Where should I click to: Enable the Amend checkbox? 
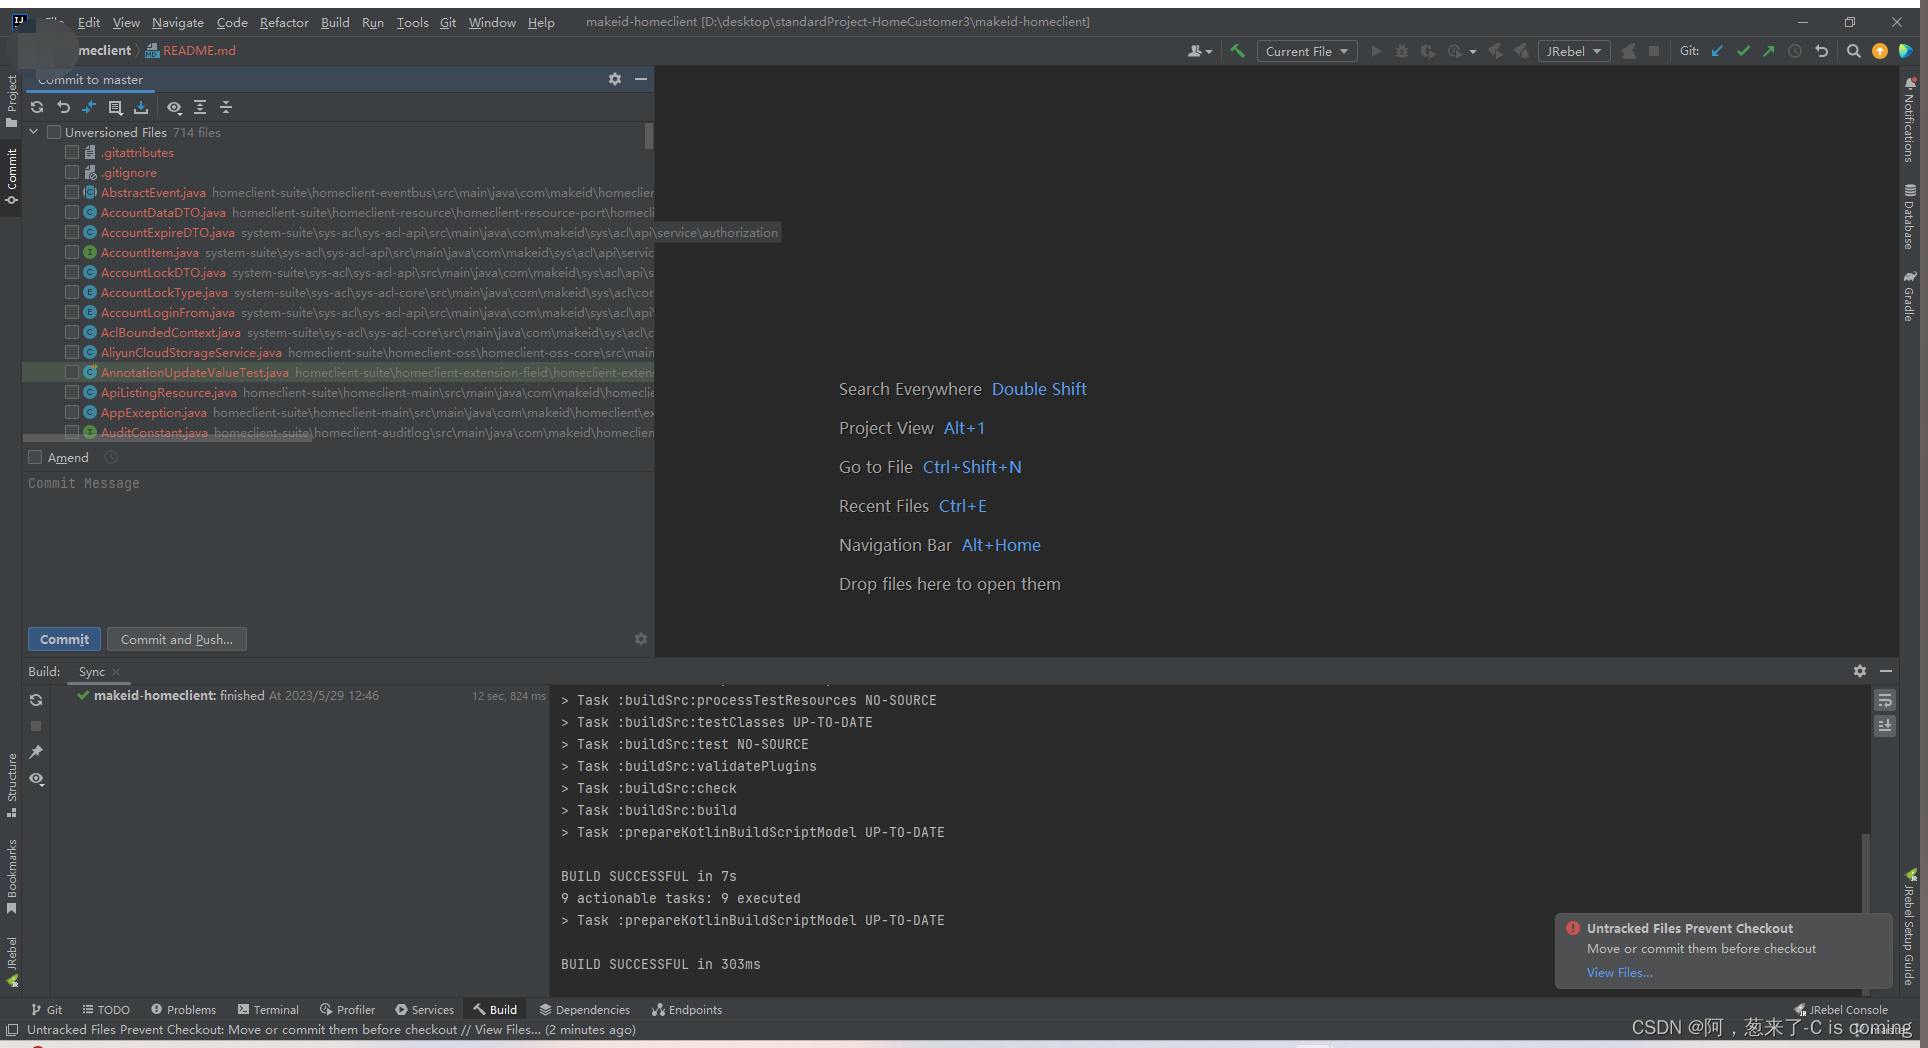(x=35, y=457)
